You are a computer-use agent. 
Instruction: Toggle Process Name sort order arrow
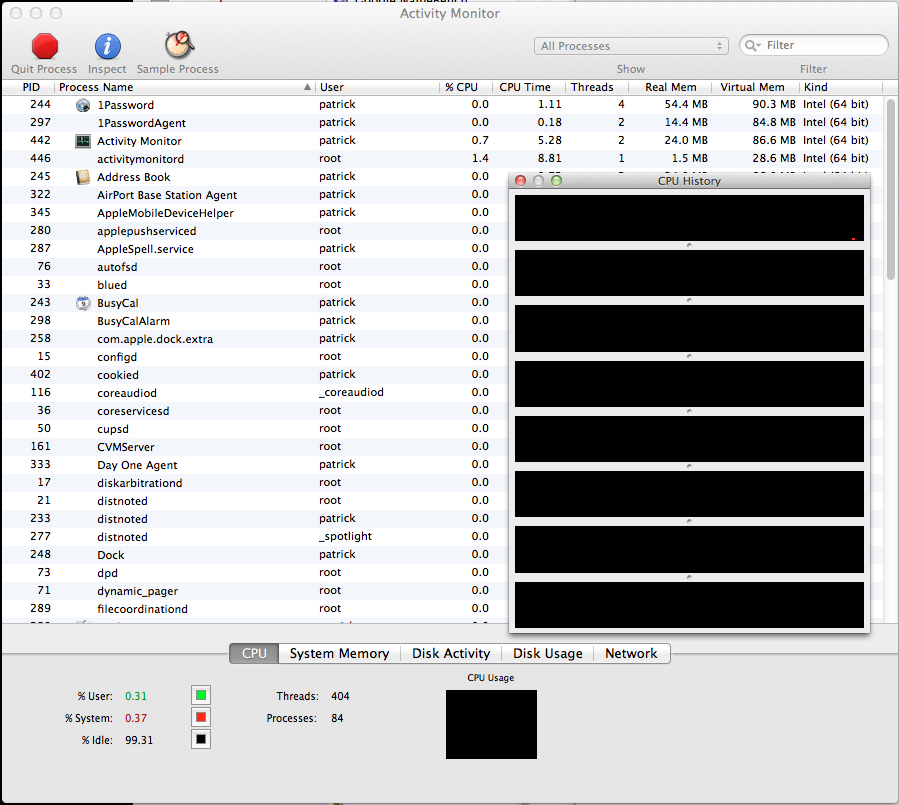pos(307,87)
